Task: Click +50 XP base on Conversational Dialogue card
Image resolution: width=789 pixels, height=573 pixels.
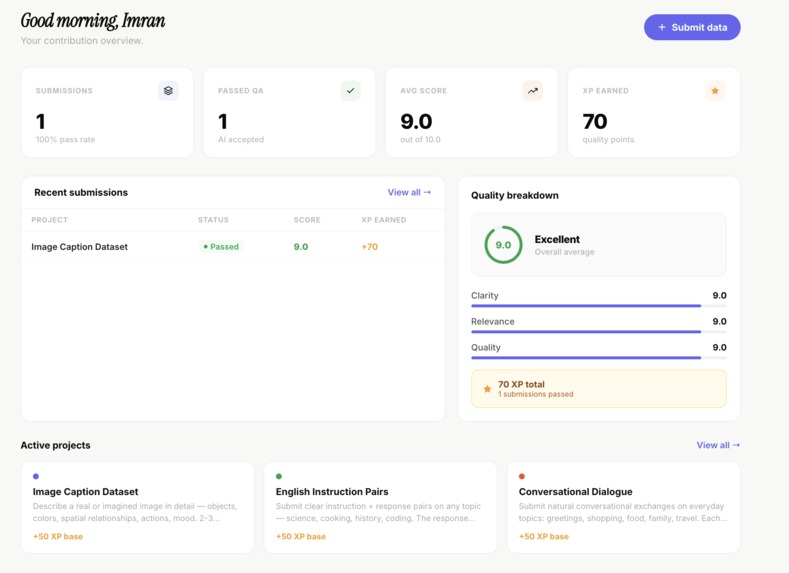Action: click(543, 536)
